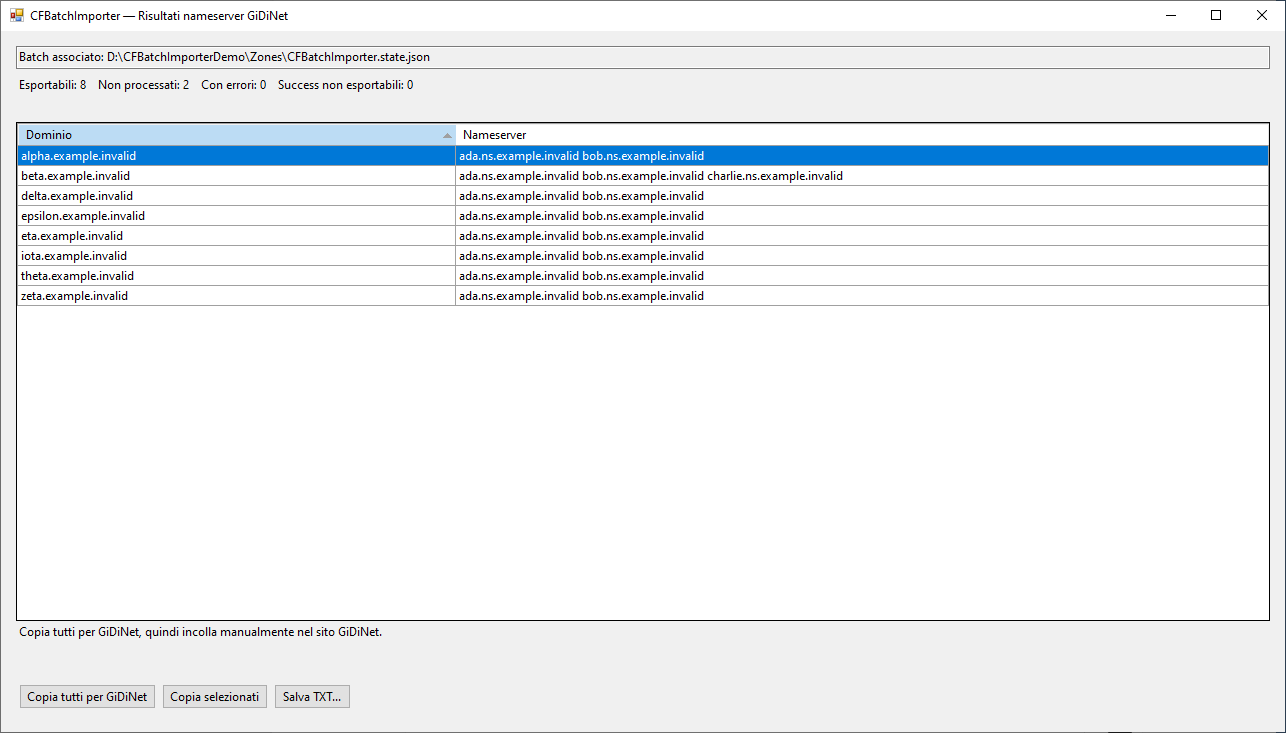Sort by the Dominio column header
The height and width of the screenshot is (733, 1286).
237,135
